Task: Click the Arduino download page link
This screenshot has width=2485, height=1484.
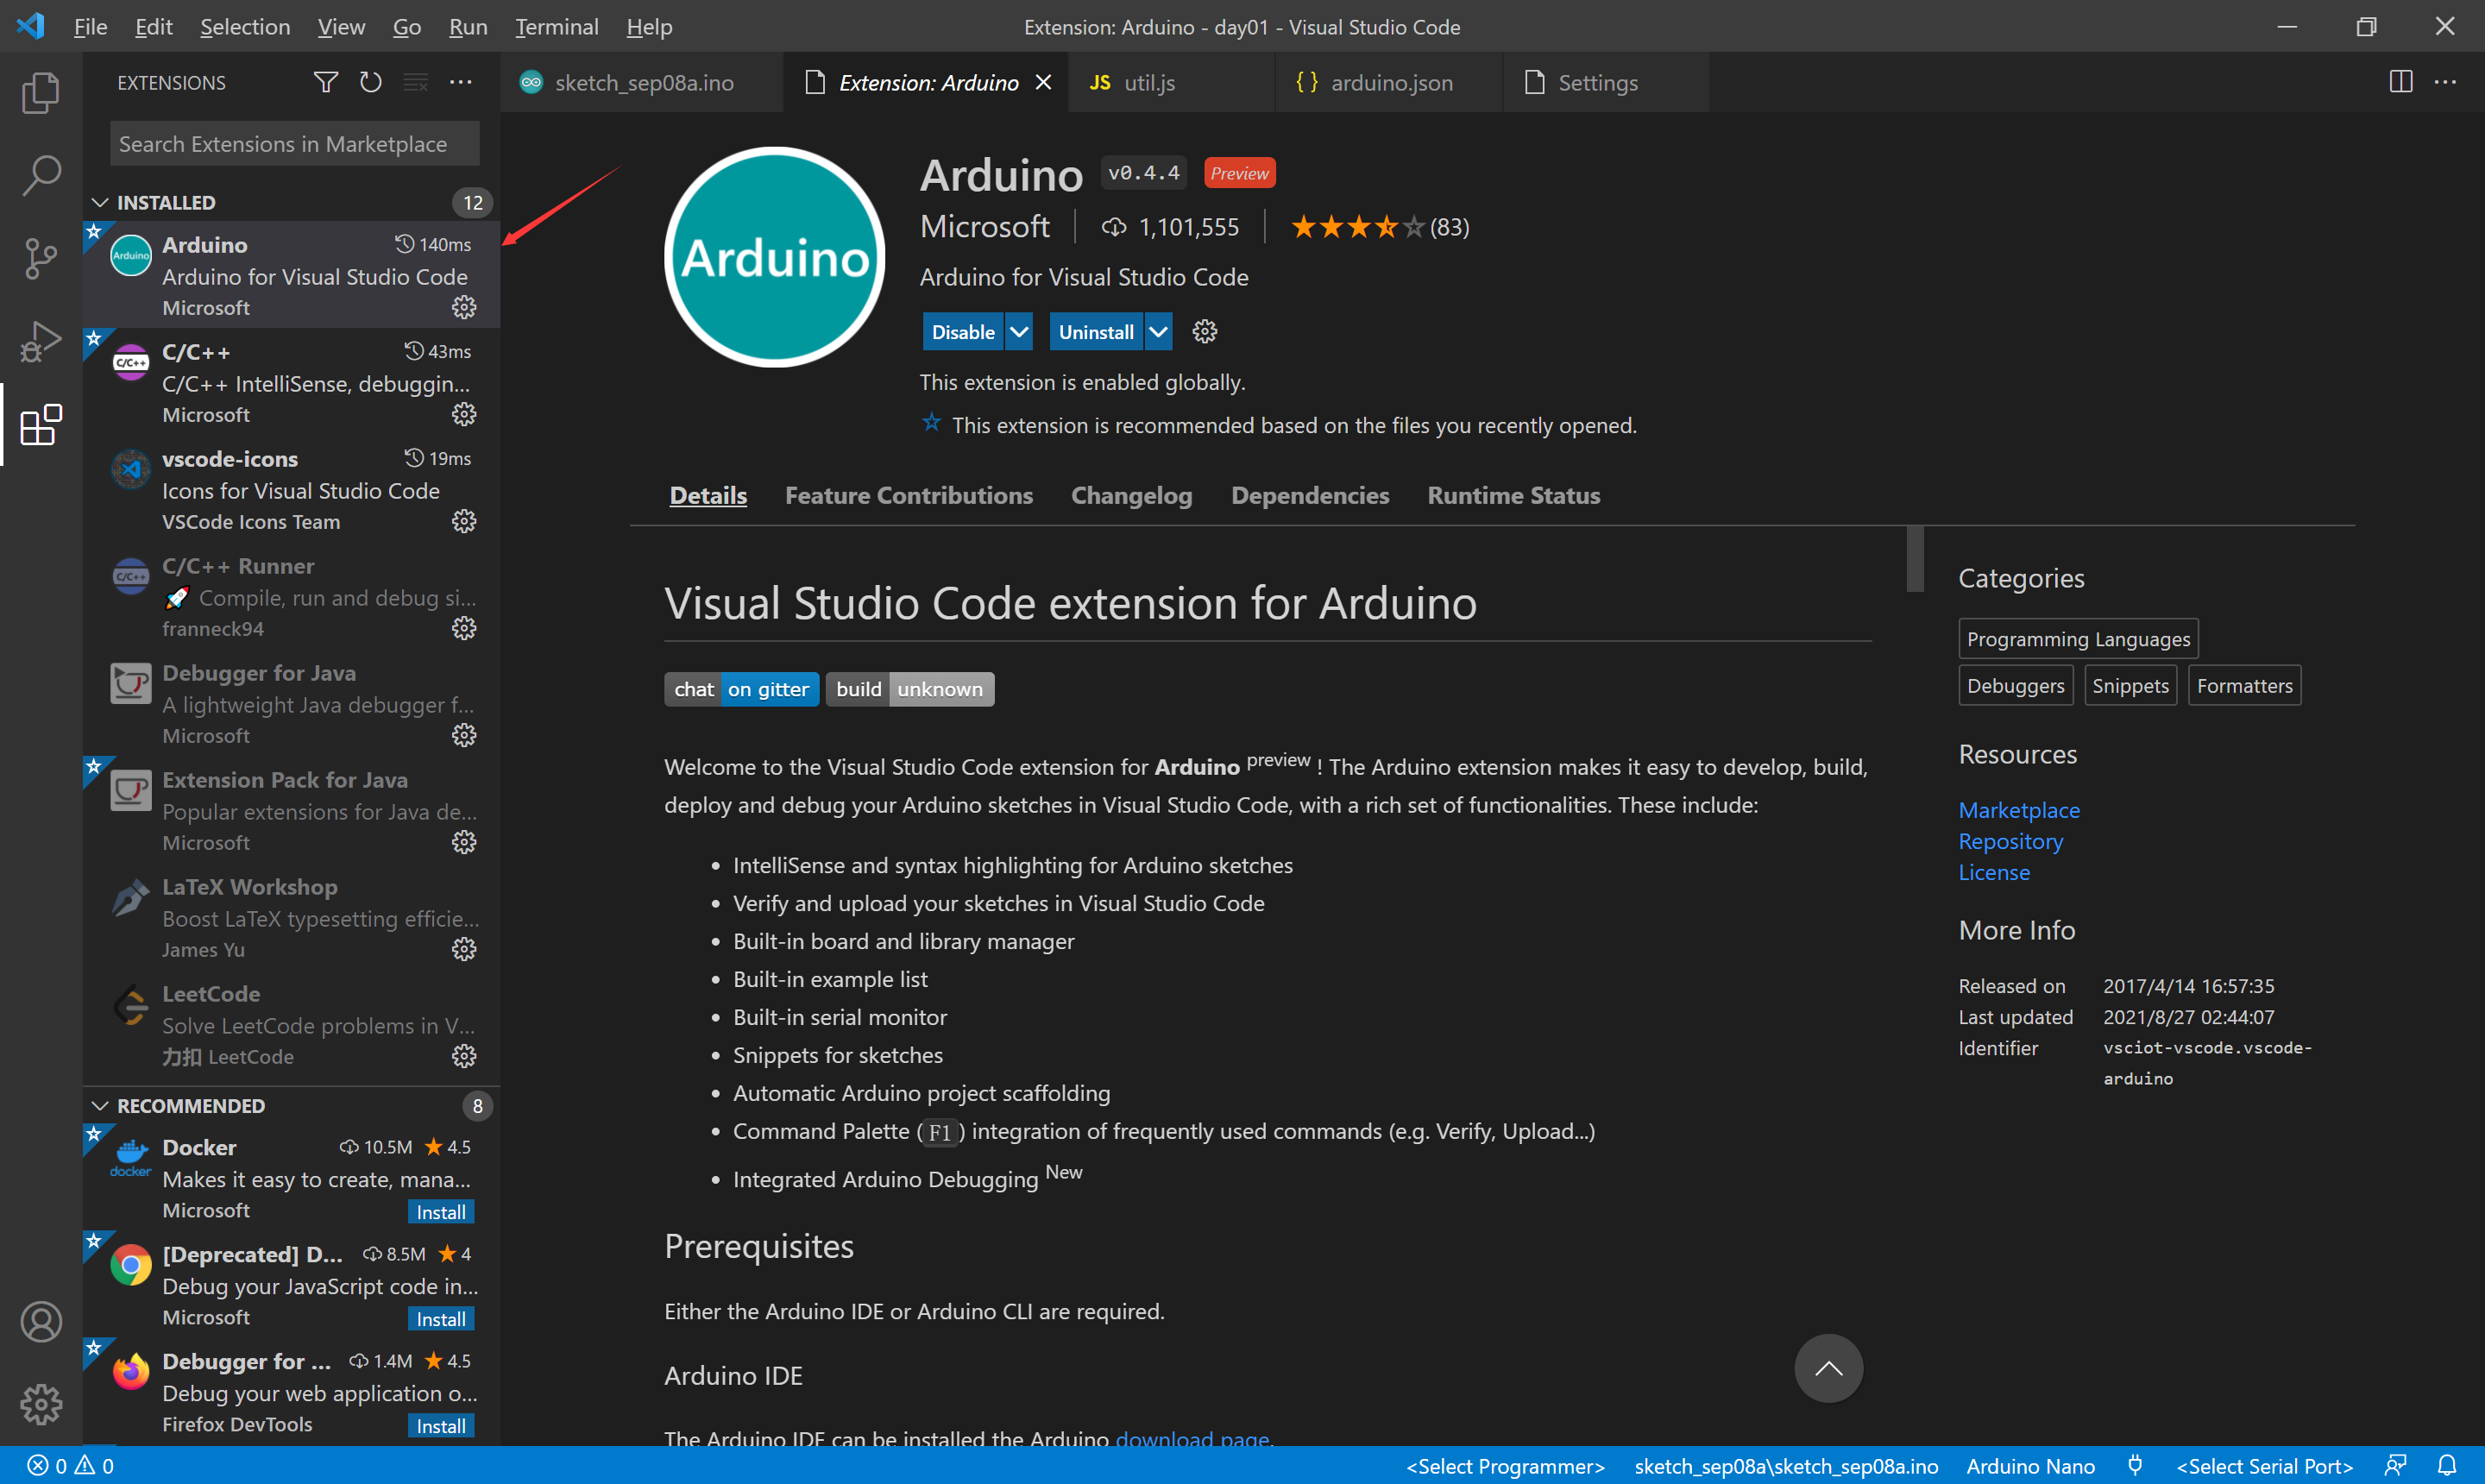Action: tap(1192, 1438)
